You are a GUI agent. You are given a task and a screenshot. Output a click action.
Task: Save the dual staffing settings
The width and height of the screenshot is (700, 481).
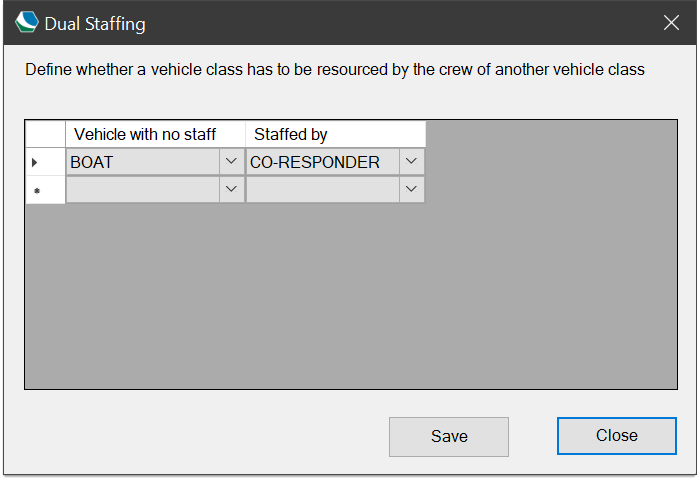(x=449, y=436)
